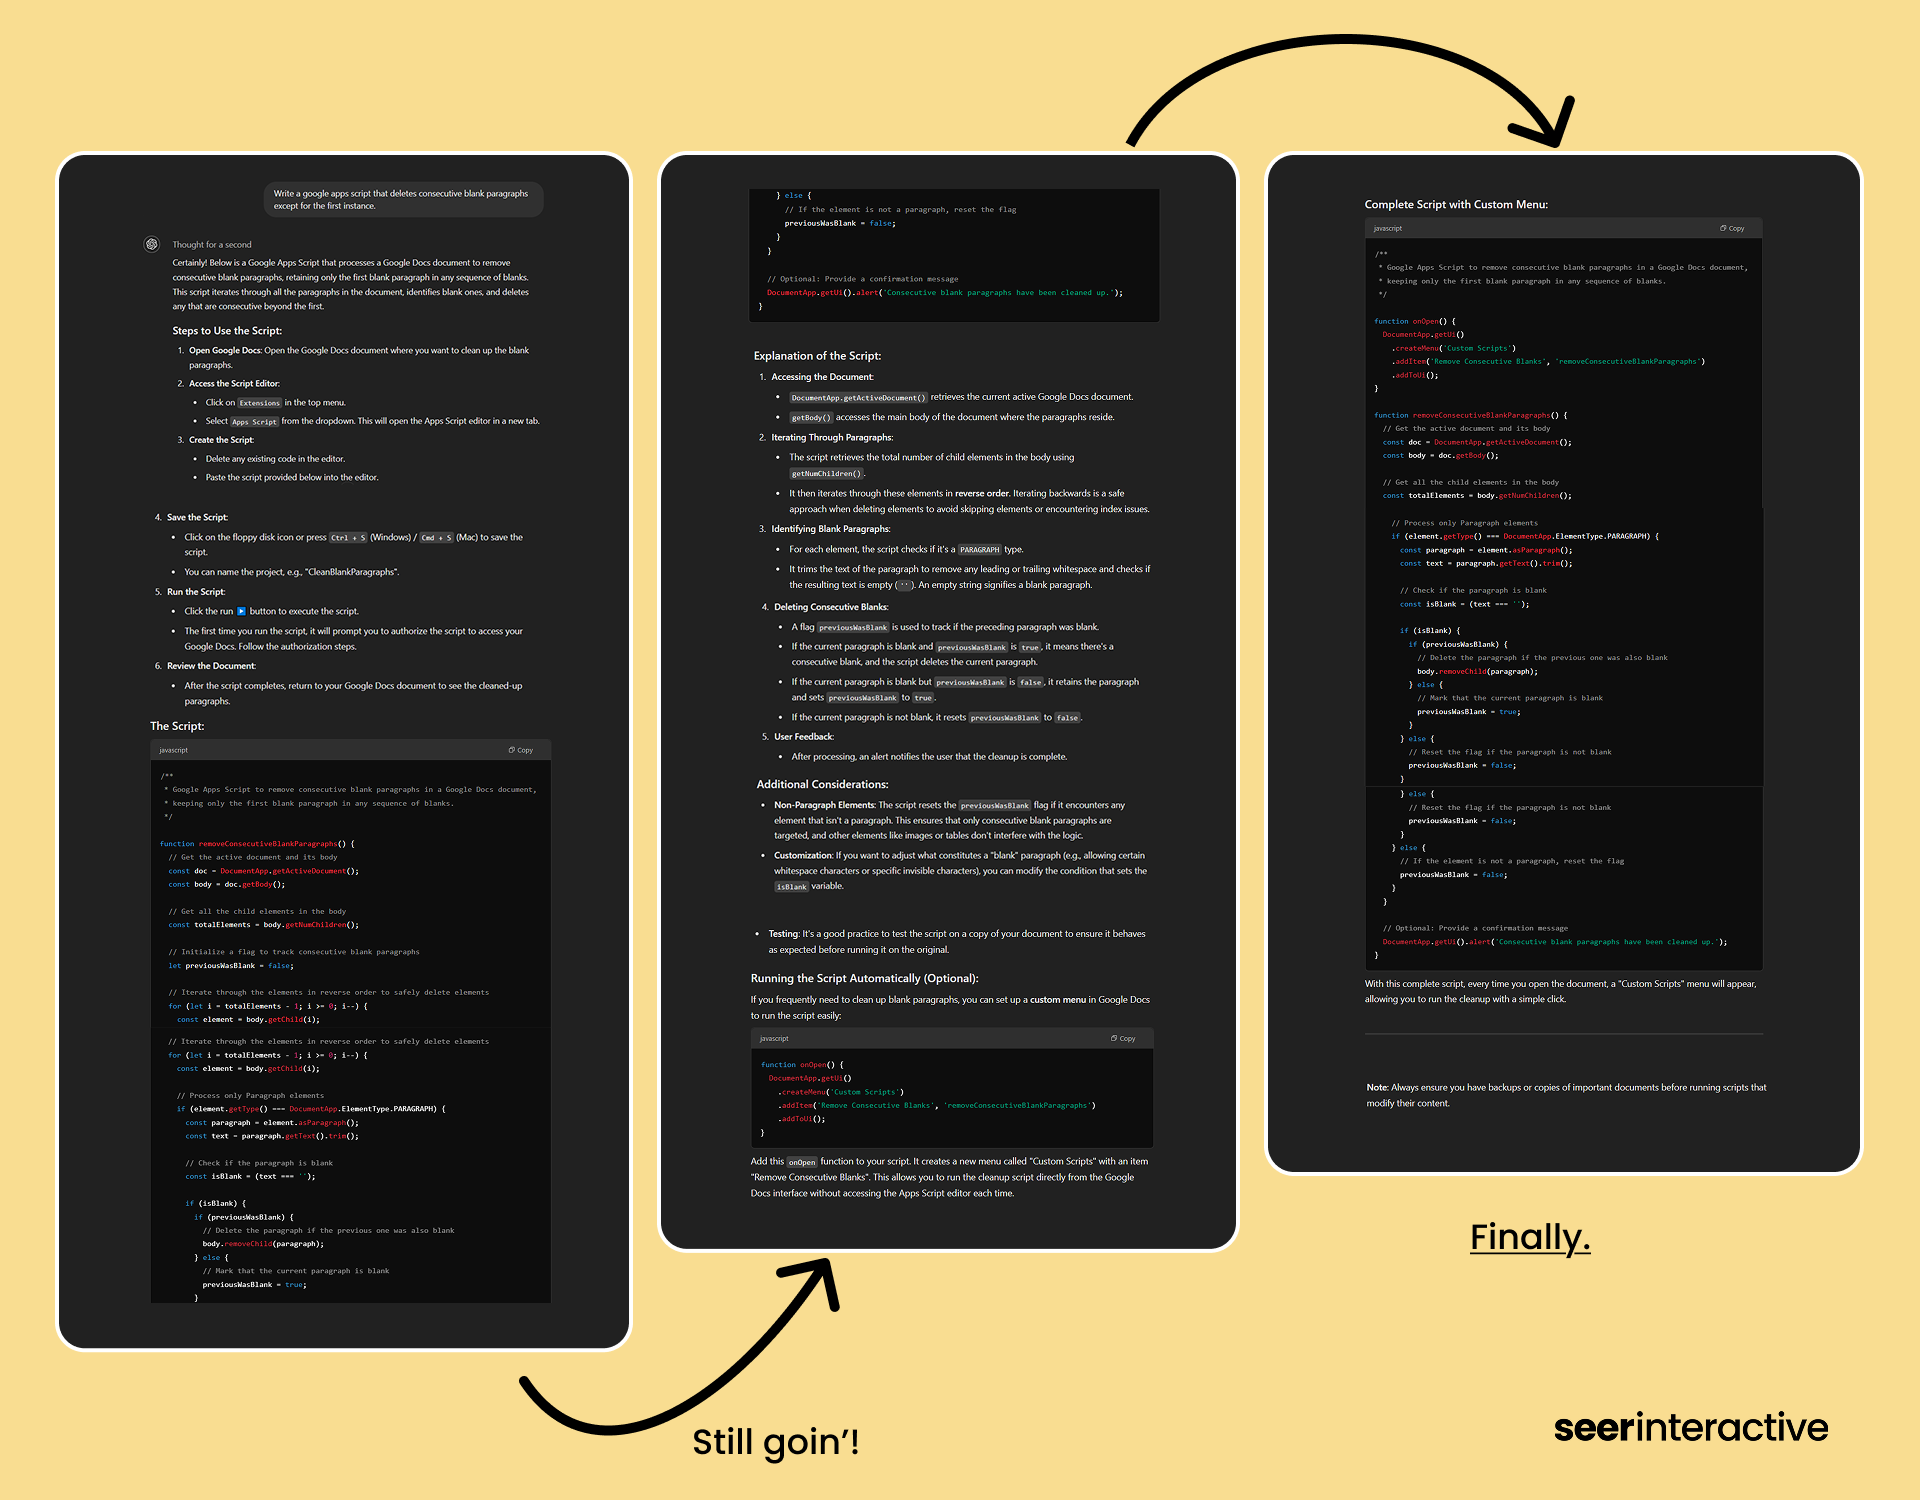
Task: Copy the onOpen function code snippet
Action: 1123,1038
